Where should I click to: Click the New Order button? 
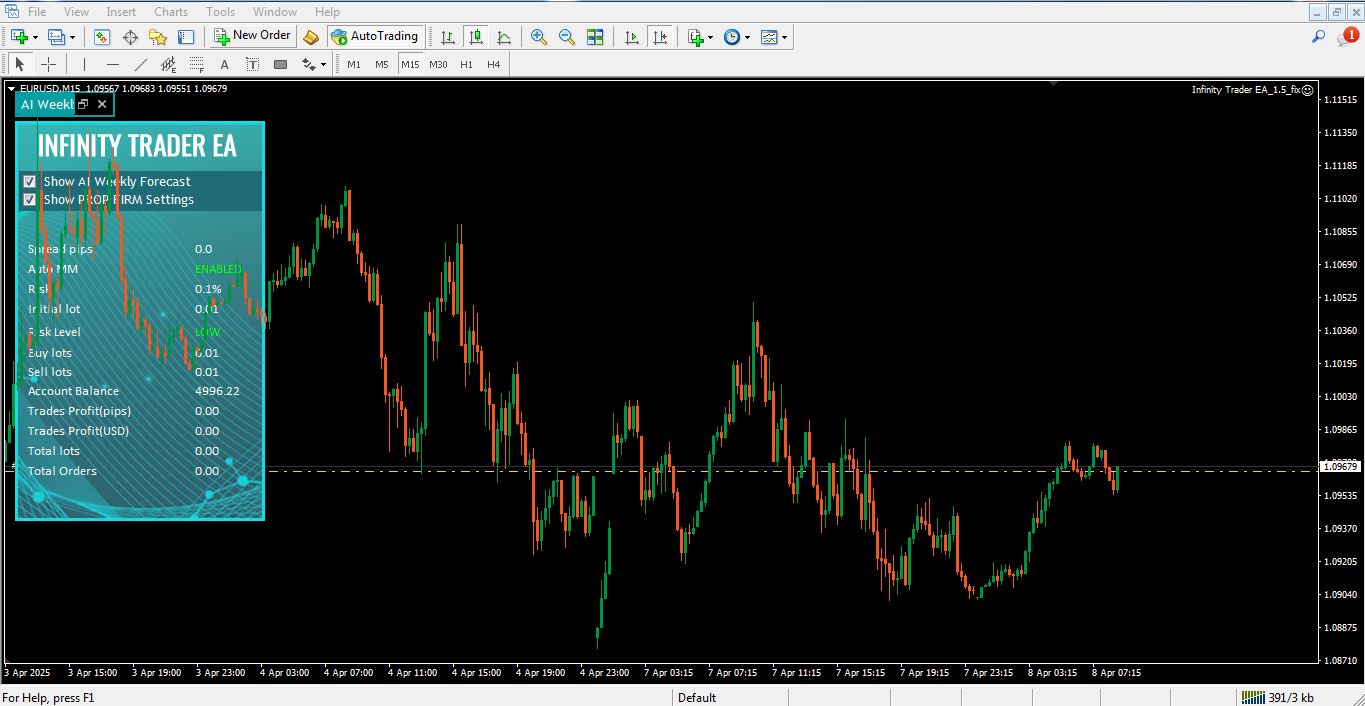252,36
